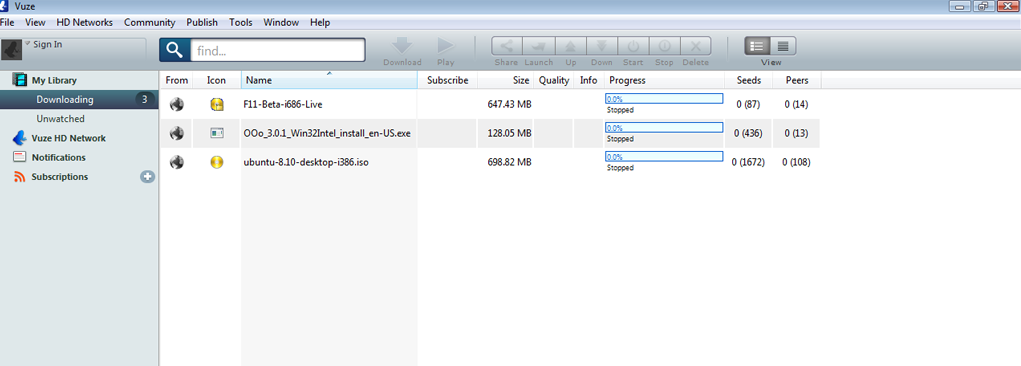Sort by the Quality column header
This screenshot has height=366, width=1021.
553,80
